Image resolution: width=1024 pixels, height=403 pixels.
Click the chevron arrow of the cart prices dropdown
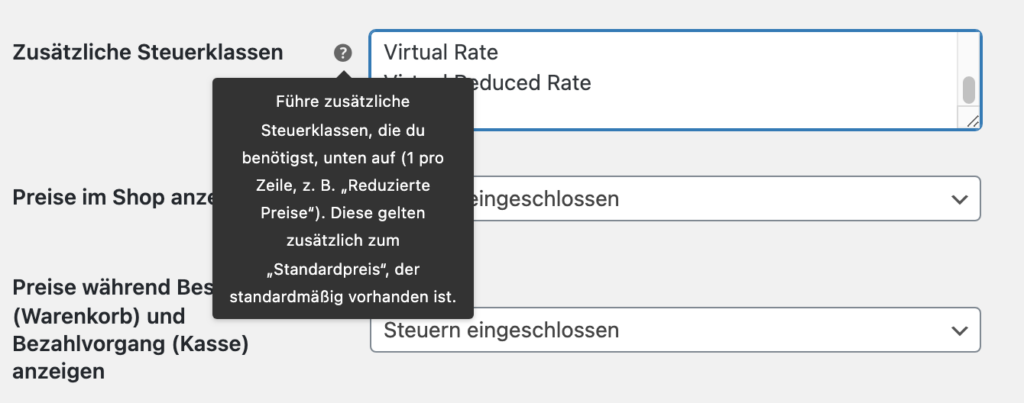pyautogui.click(x=959, y=330)
